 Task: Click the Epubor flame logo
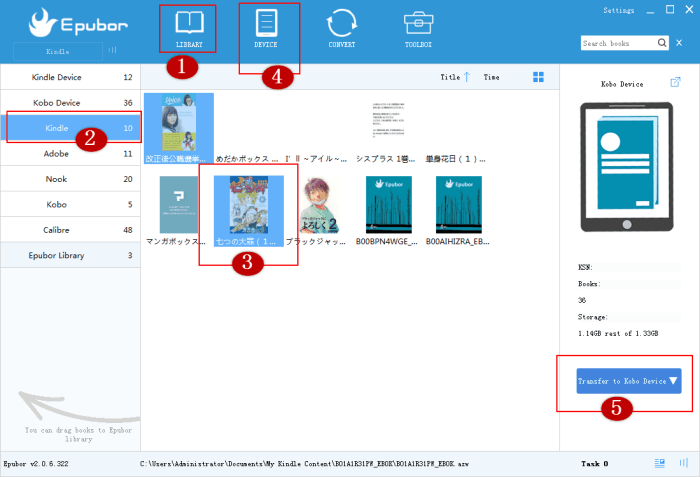click(x=42, y=23)
